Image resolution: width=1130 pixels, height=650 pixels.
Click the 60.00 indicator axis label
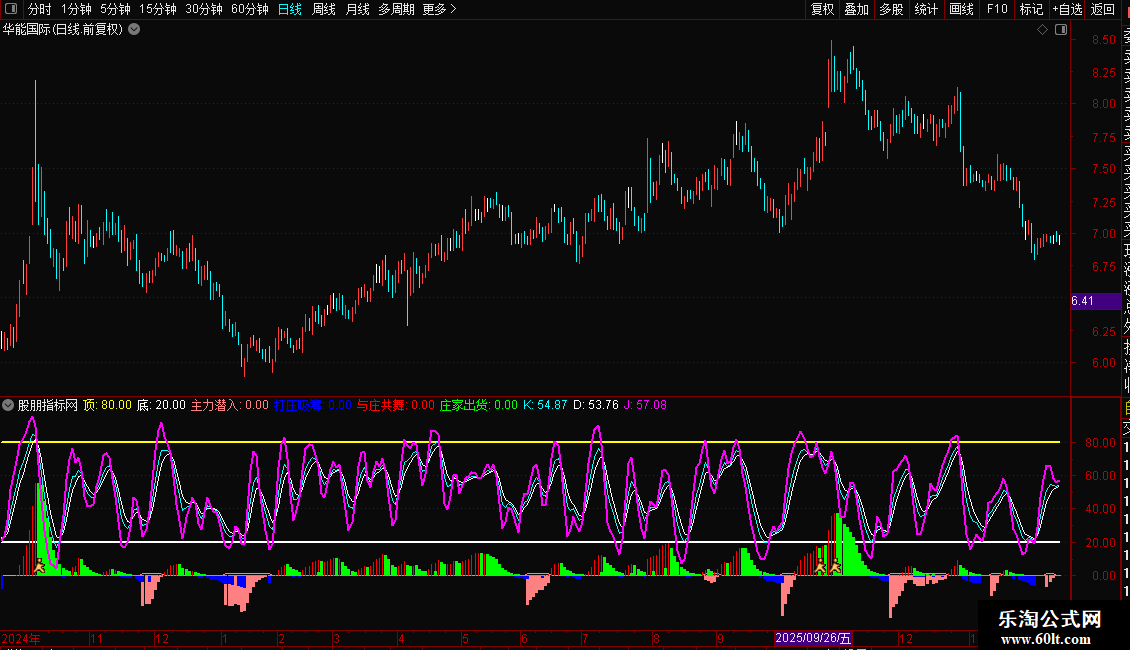(1100, 476)
